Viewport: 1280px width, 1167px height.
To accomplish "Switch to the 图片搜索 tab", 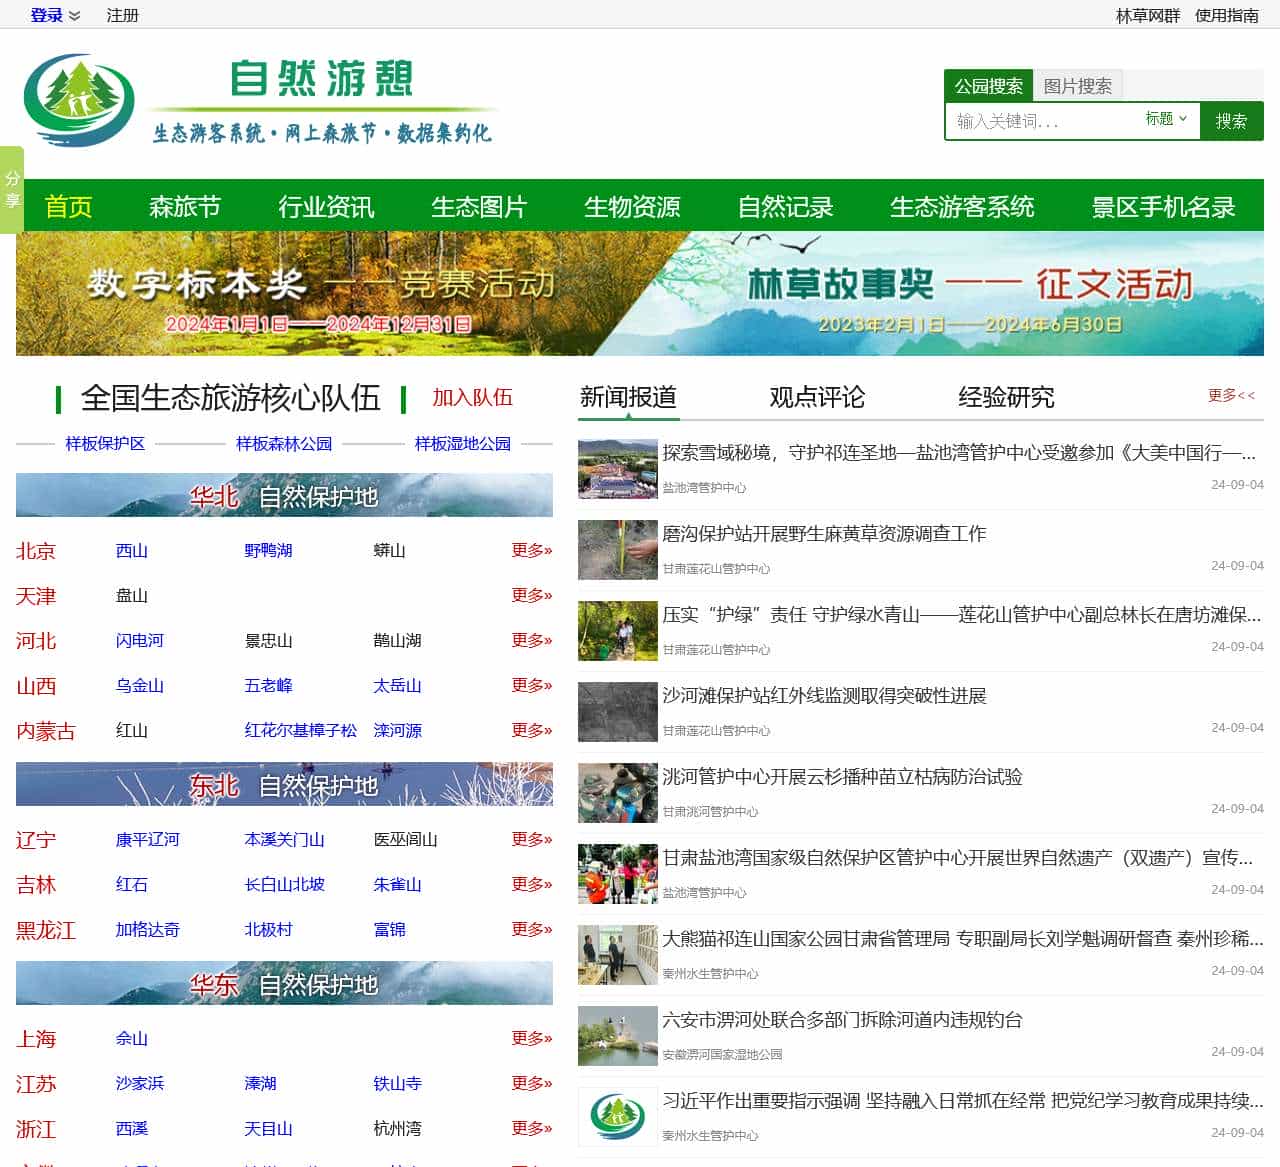I will pos(1077,85).
